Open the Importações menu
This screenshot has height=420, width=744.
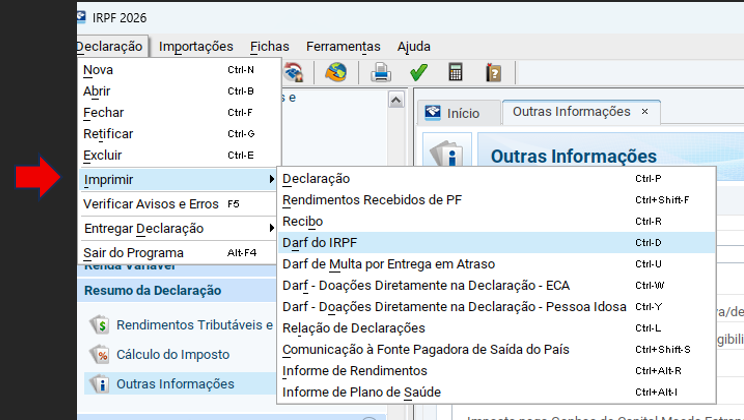196,46
